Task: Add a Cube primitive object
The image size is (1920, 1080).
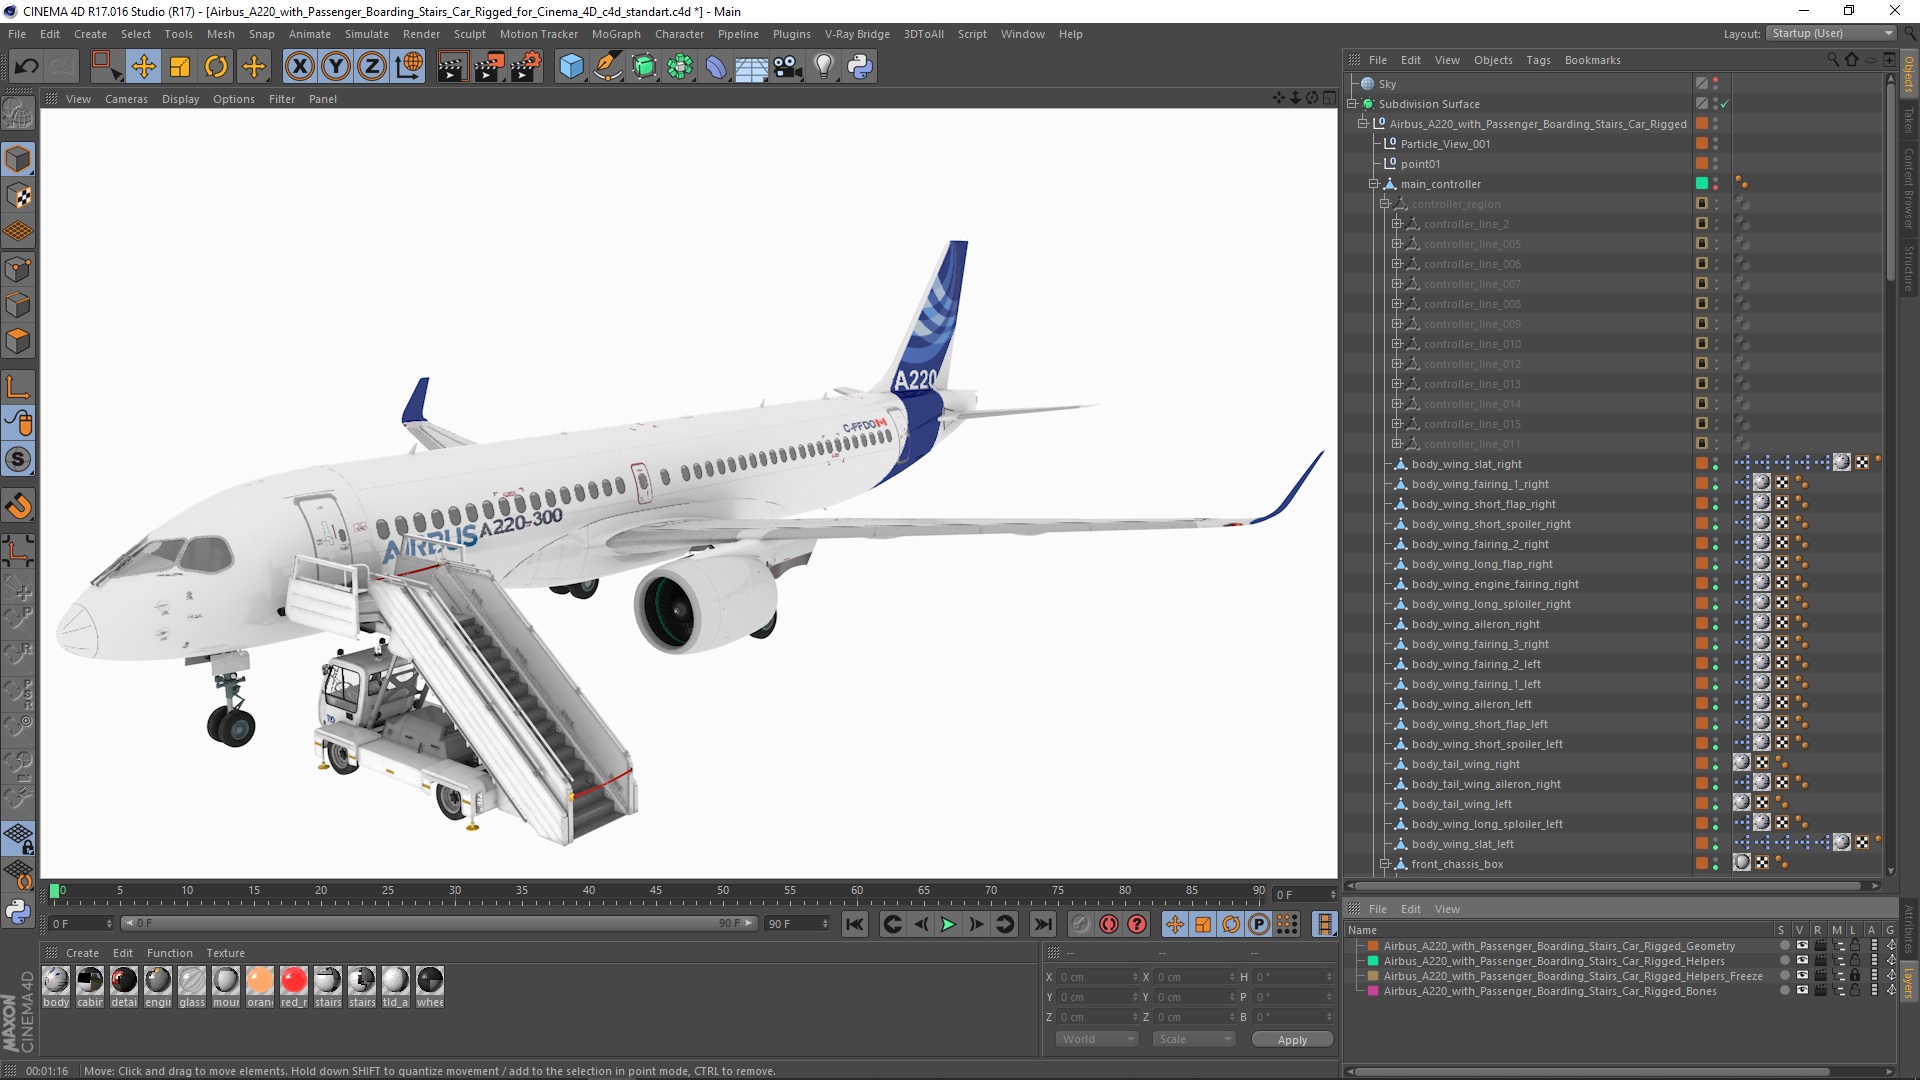Action: tap(571, 67)
